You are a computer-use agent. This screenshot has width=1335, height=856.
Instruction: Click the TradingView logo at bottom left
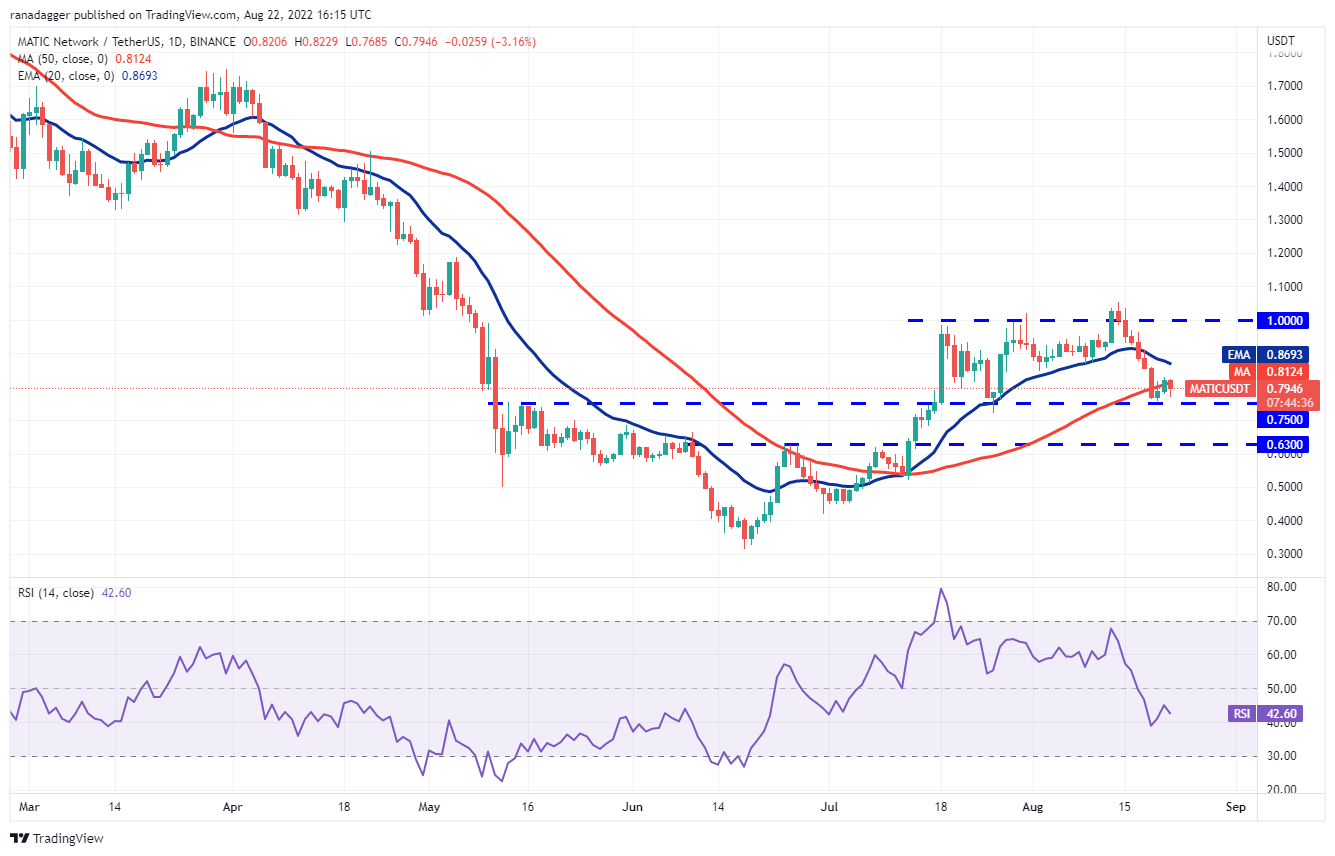click(x=57, y=838)
